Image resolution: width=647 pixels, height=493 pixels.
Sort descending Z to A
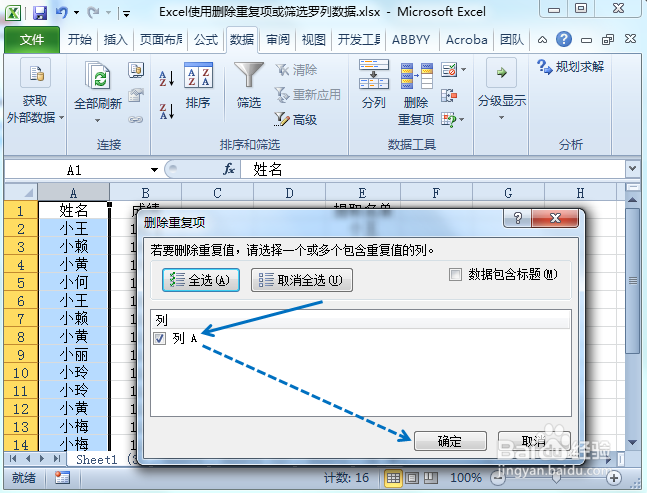[x=167, y=111]
